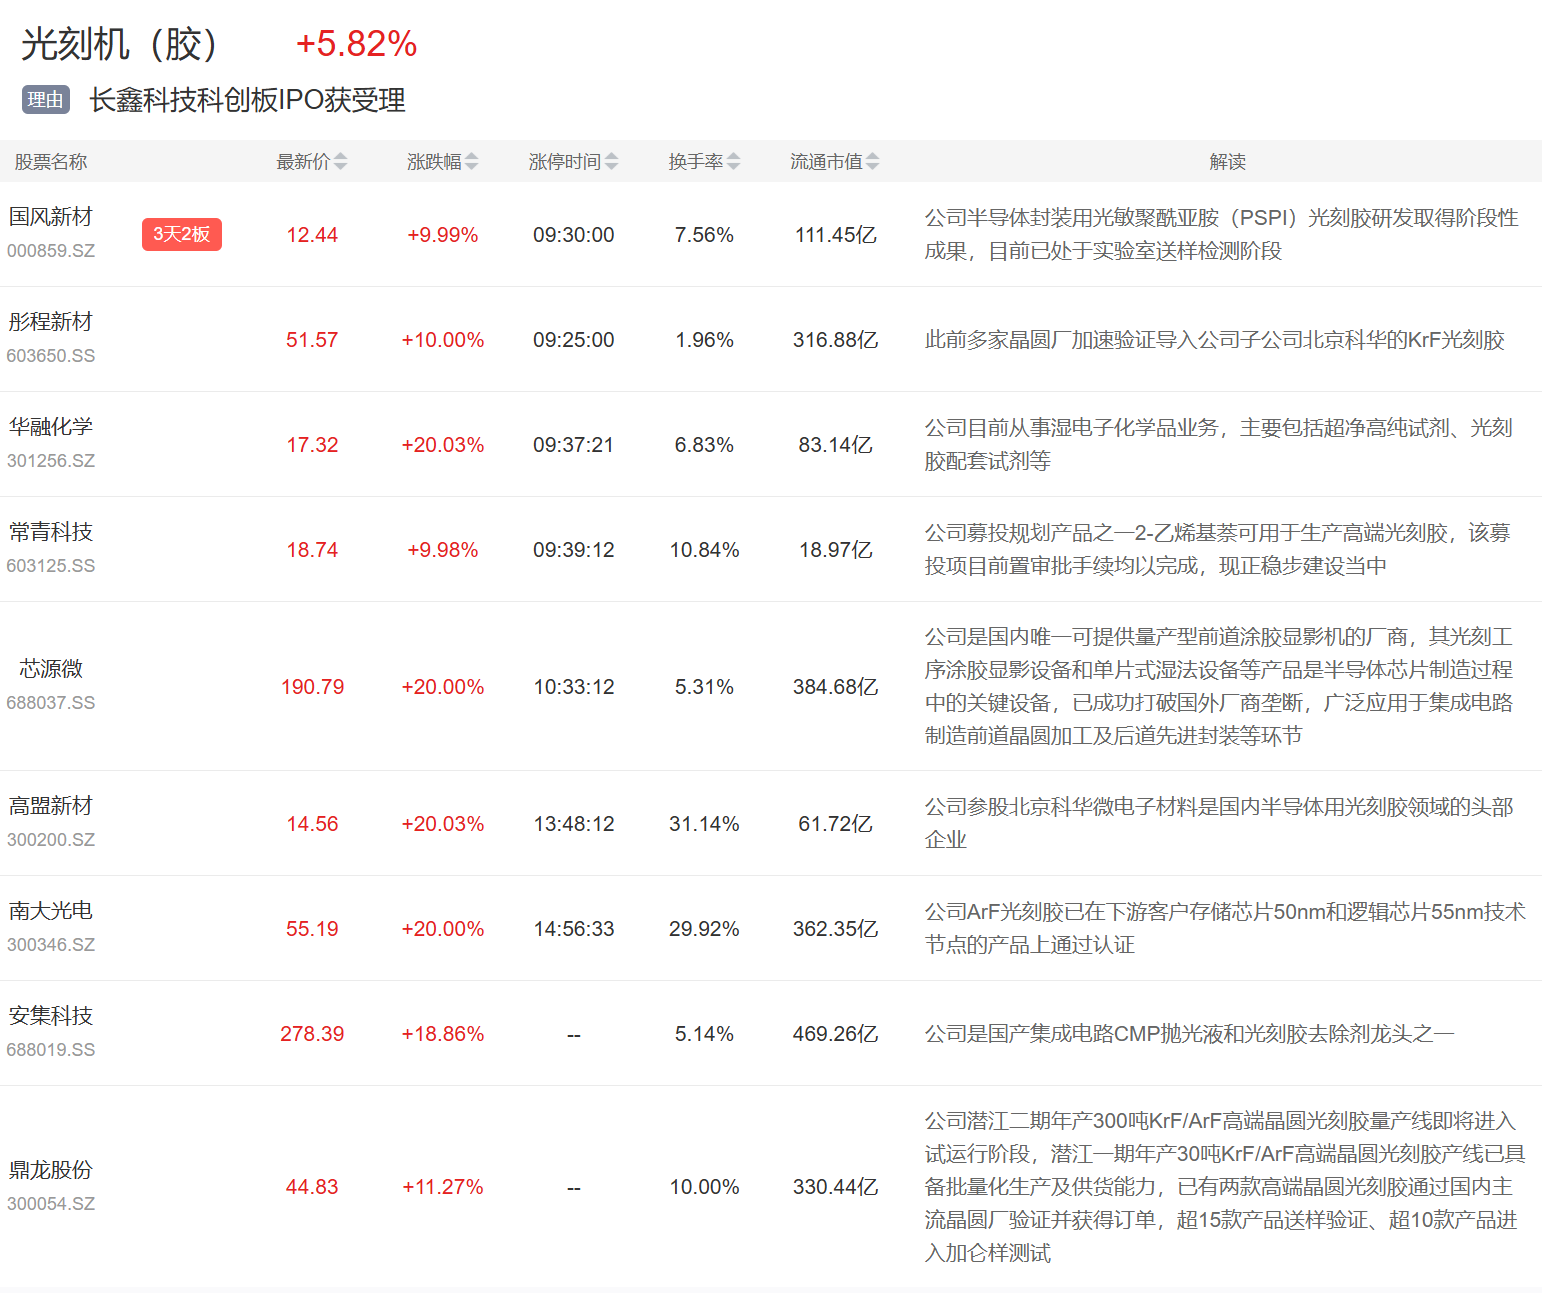Toggle sorting with the 换手率 arrows
This screenshot has height=1293, width=1542.
pyautogui.click(x=734, y=161)
